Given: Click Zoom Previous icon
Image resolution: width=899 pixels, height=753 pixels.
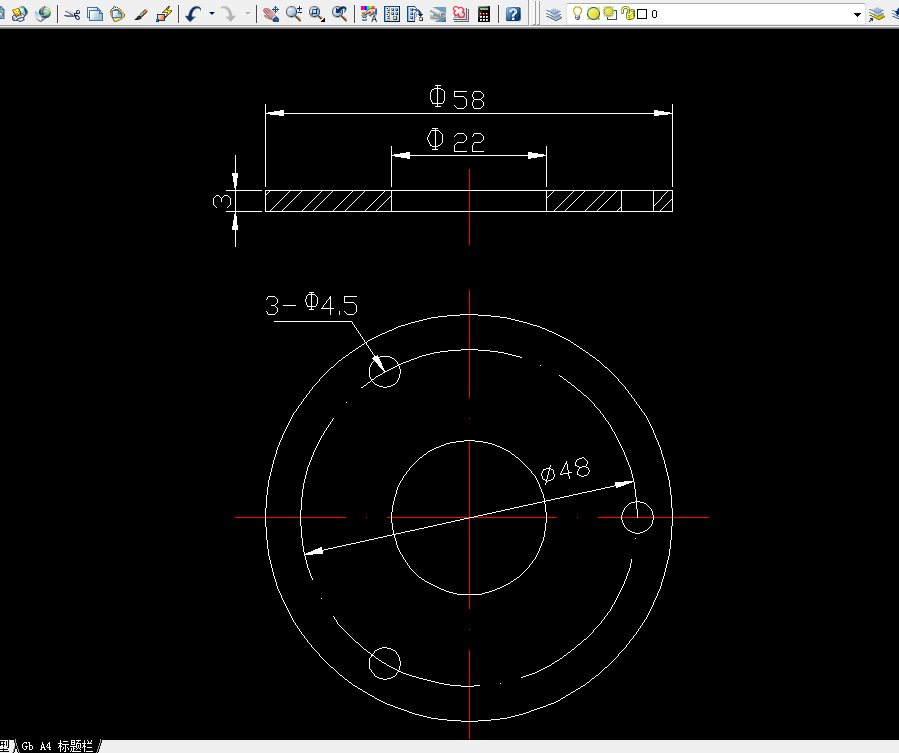Looking at the screenshot, I should pyautogui.click(x=340, y=14).
